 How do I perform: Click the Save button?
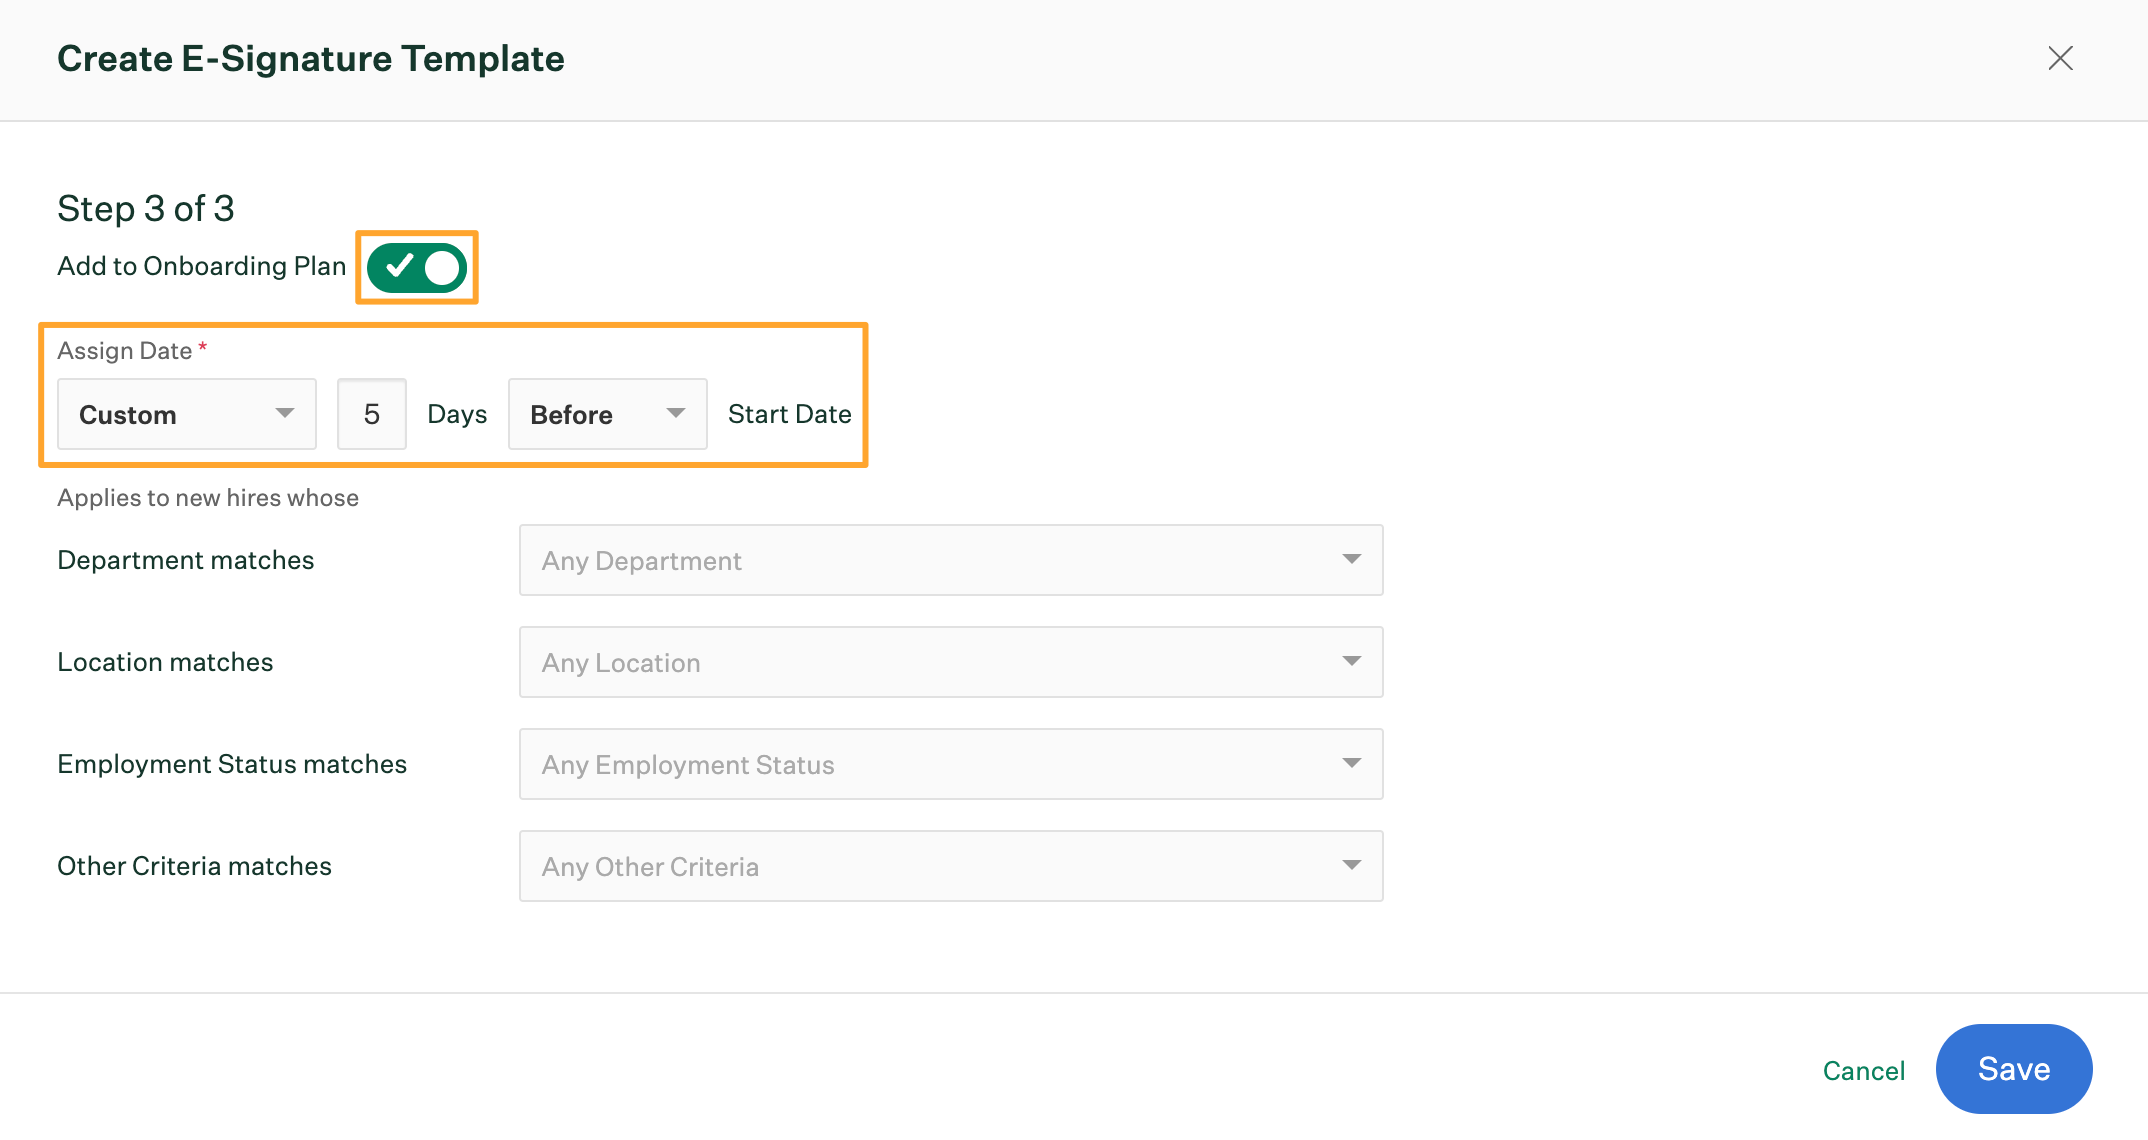2013,1069
